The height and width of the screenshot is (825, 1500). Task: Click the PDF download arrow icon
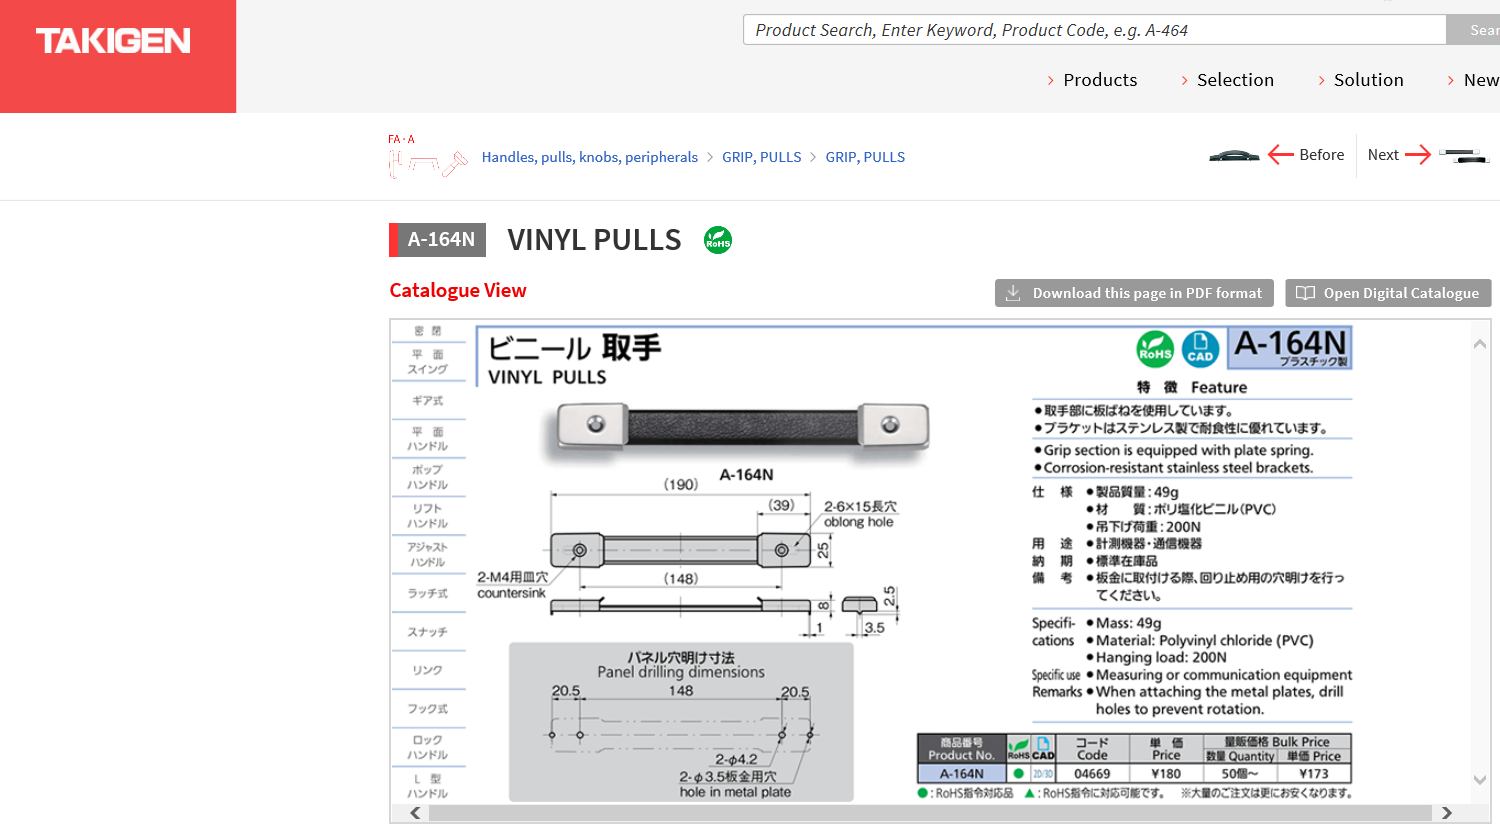tap(1013, 293)
